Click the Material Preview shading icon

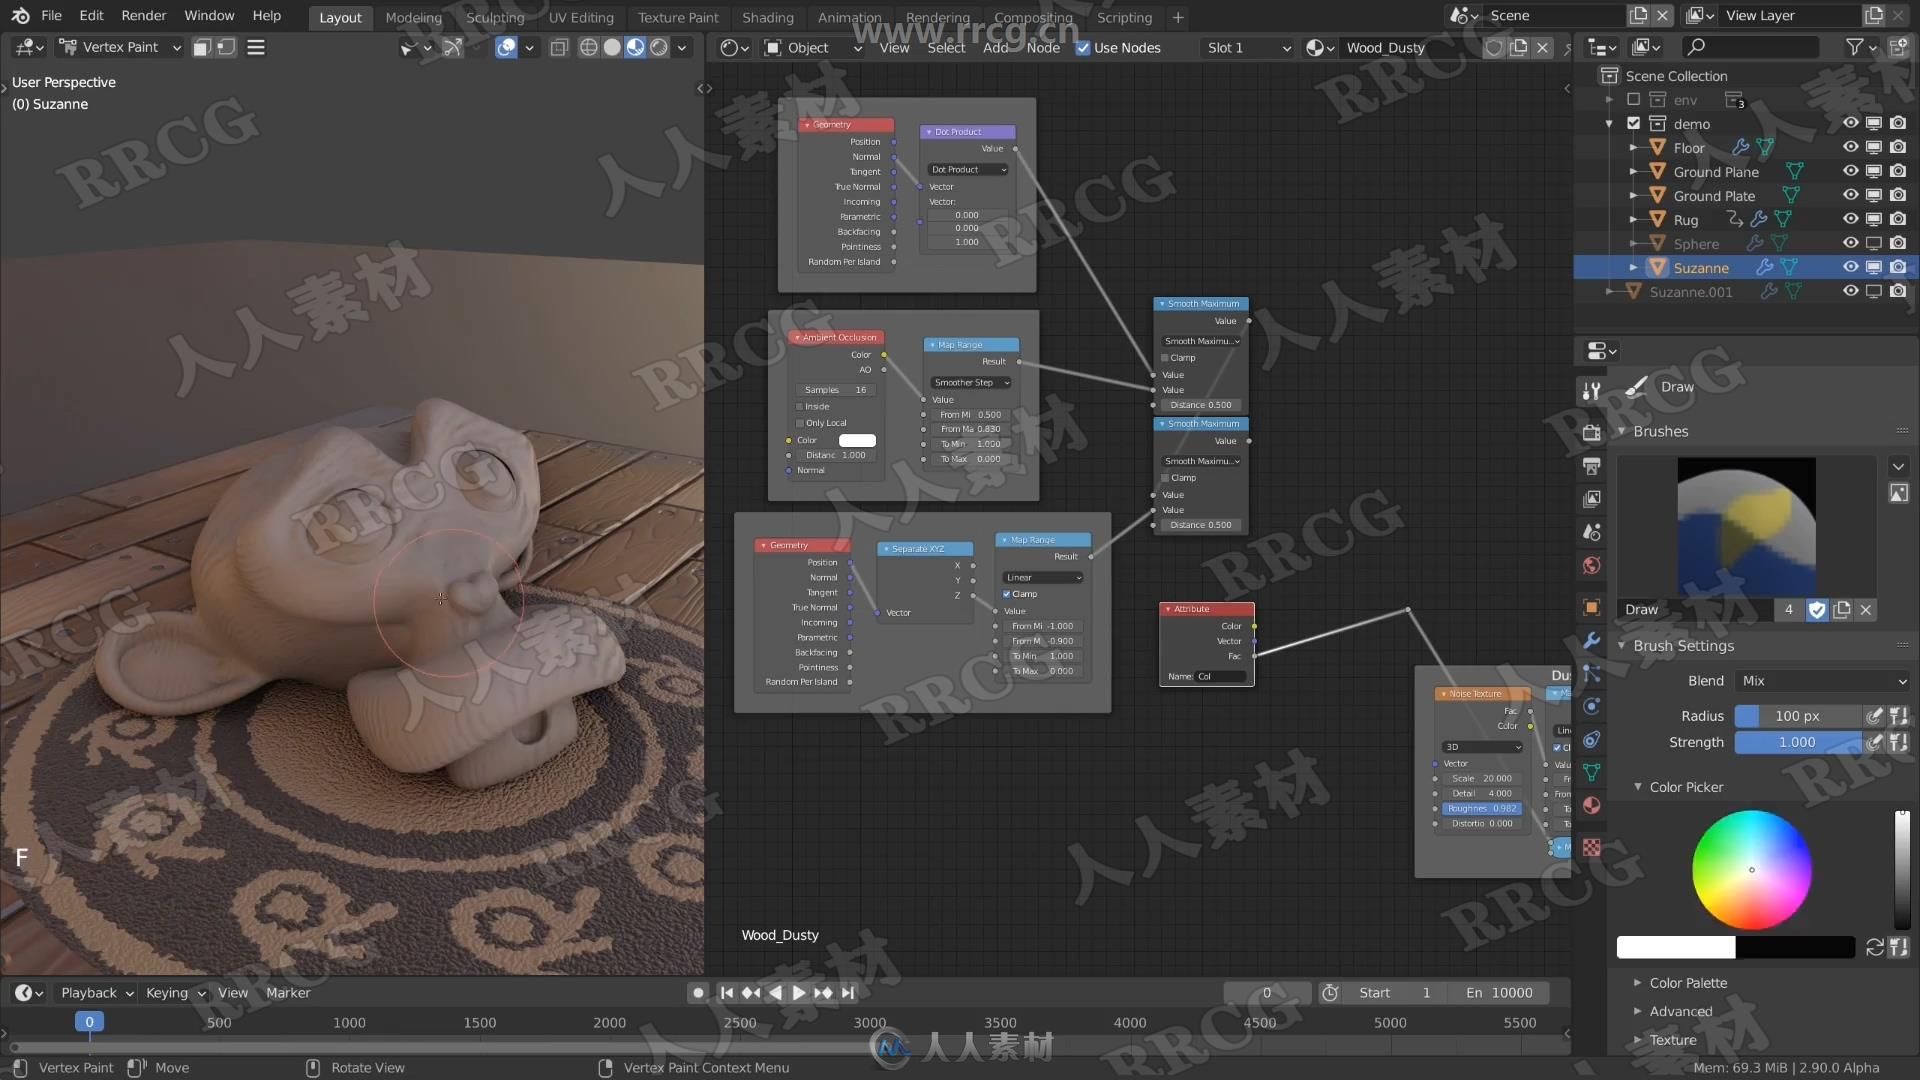(x=633, y=46)
